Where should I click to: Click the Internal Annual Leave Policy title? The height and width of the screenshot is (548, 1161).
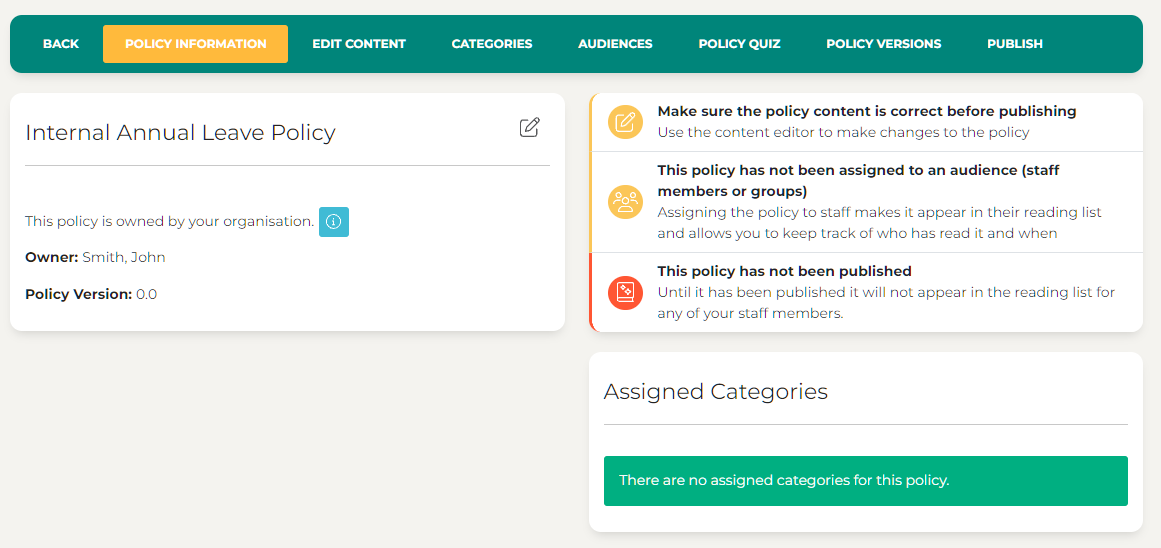click(180, 133)
